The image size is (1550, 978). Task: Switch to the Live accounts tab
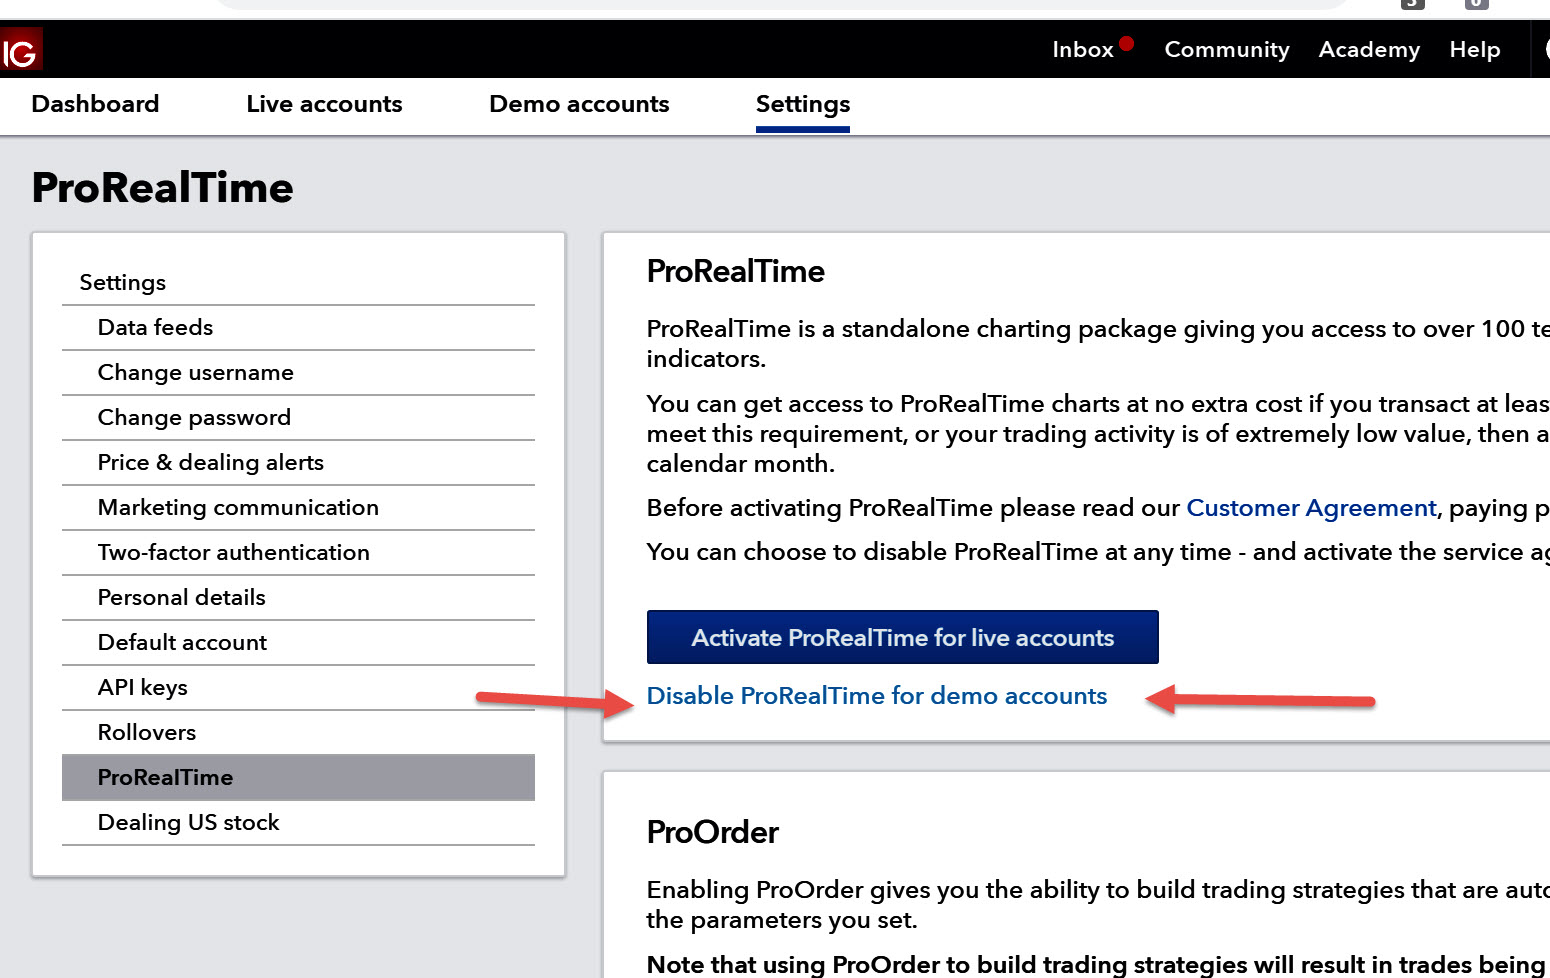324,104
